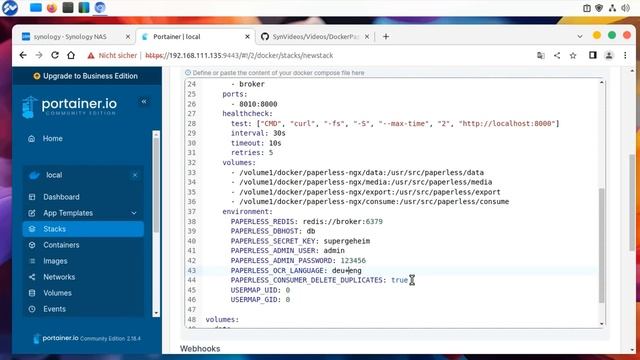Image resolution: width=640 pixels, height=360 pixels.
Task: Open a new browser tab
Action: pos(386,37)
